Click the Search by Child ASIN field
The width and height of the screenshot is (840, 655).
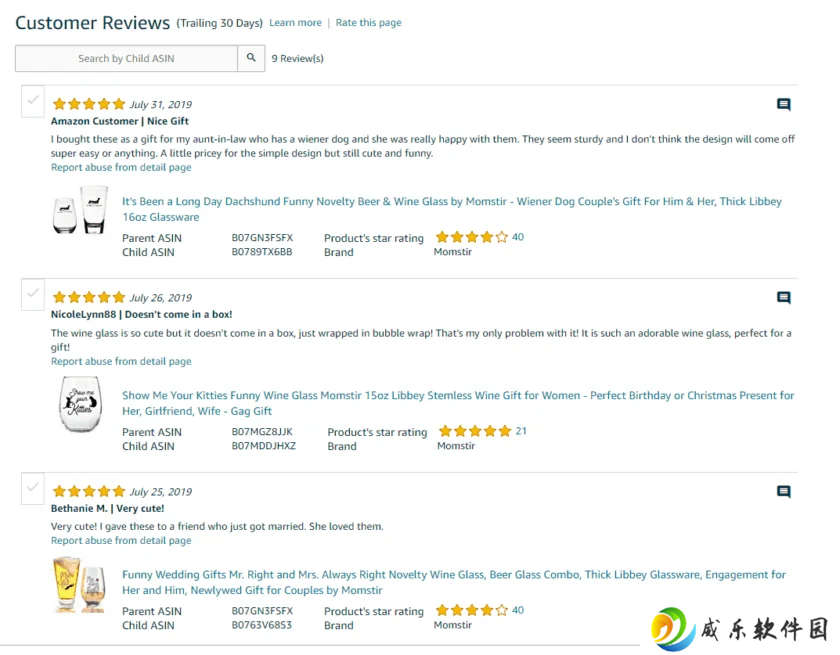126,58
